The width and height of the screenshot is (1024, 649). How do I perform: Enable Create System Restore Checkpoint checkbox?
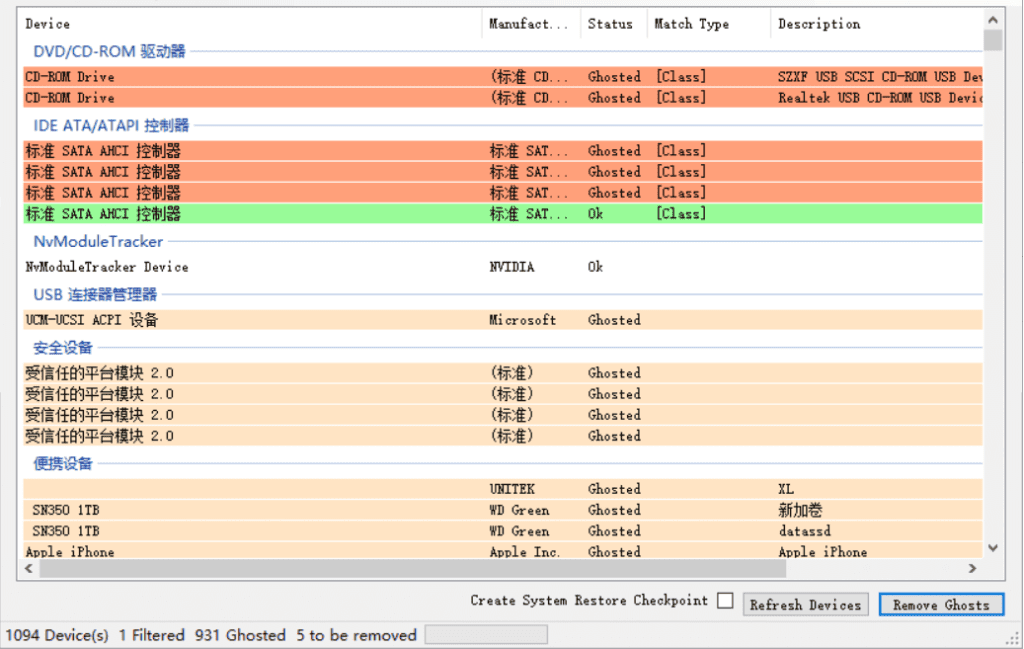[725, 600]
